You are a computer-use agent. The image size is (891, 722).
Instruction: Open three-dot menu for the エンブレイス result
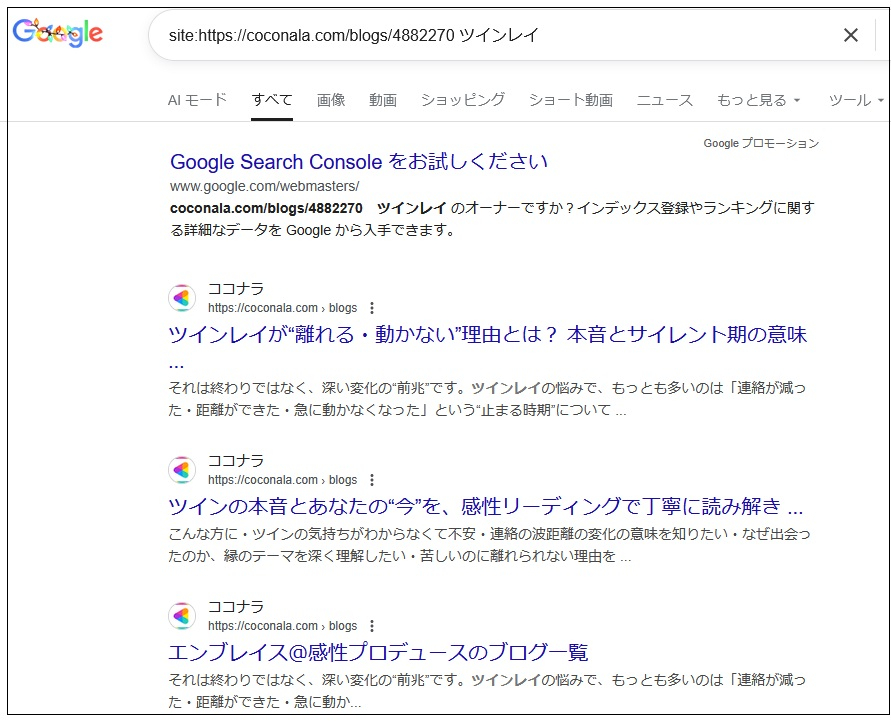click(x=372, y=626)
